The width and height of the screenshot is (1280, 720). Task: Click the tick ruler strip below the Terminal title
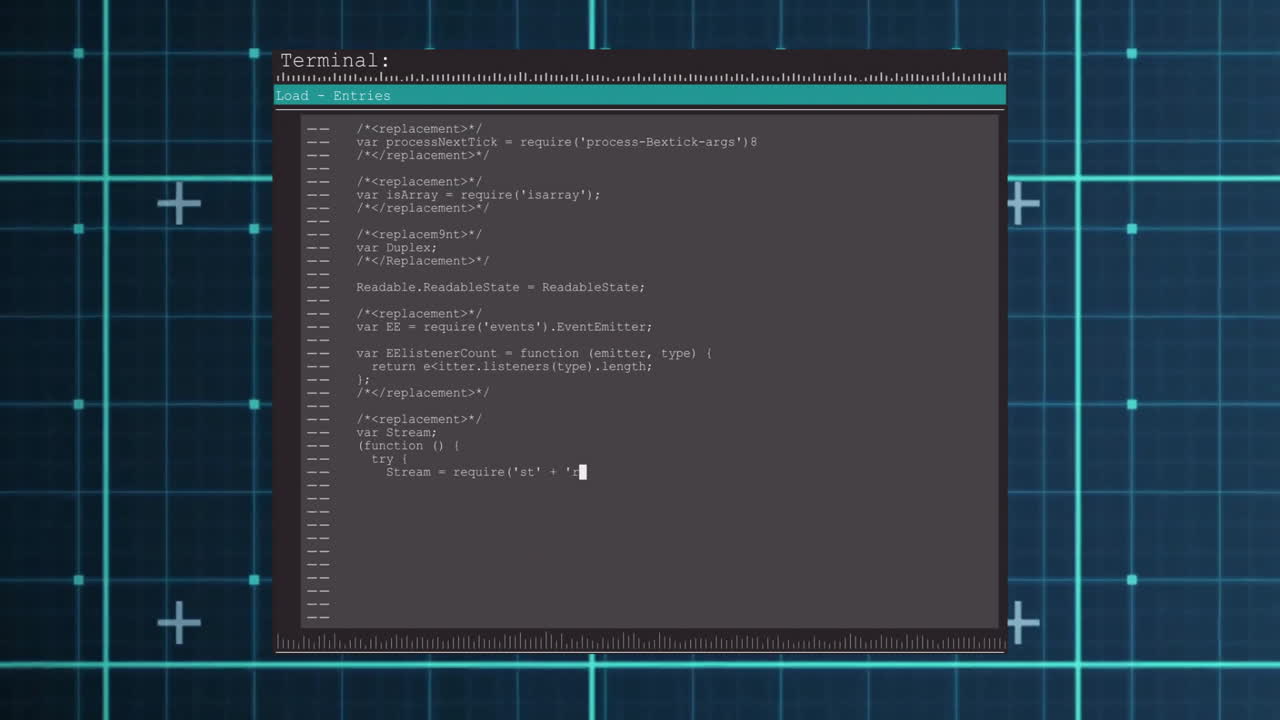pyautogui.click(x=640, y=77)
